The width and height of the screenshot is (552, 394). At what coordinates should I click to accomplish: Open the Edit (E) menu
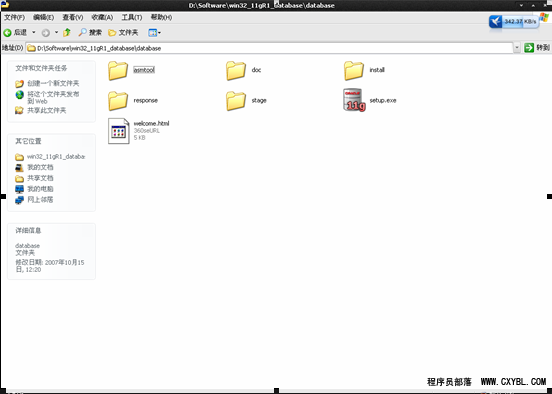44,17
